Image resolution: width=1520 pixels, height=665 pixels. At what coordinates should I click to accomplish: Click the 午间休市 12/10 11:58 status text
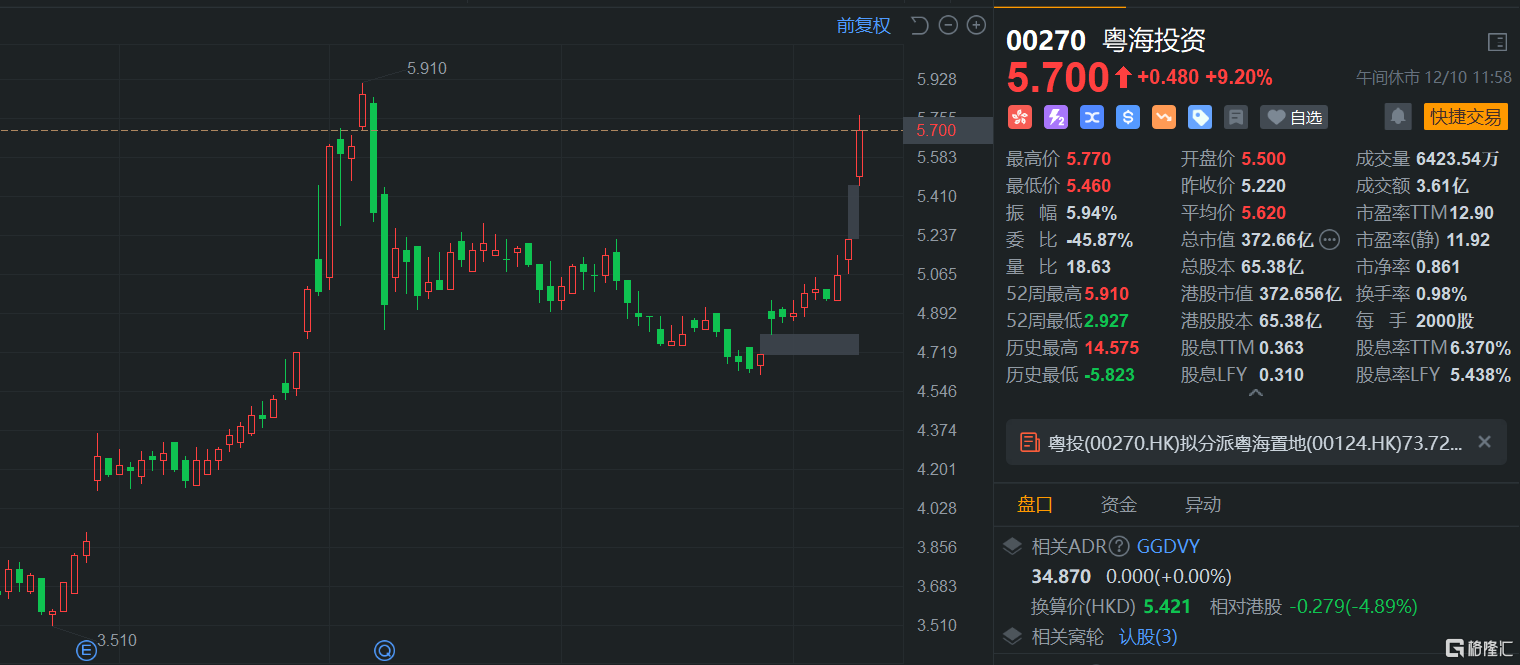1433,77
